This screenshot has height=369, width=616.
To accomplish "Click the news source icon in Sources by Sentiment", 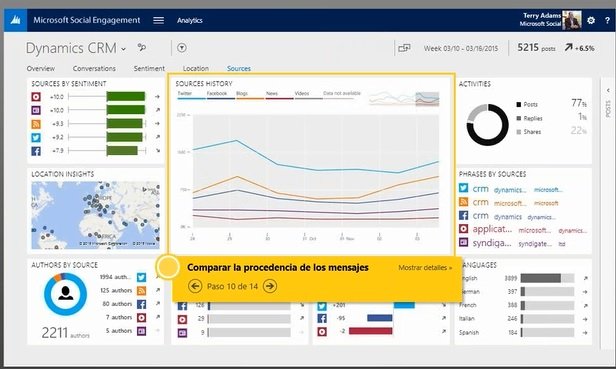I will click(x=36, y=110).
